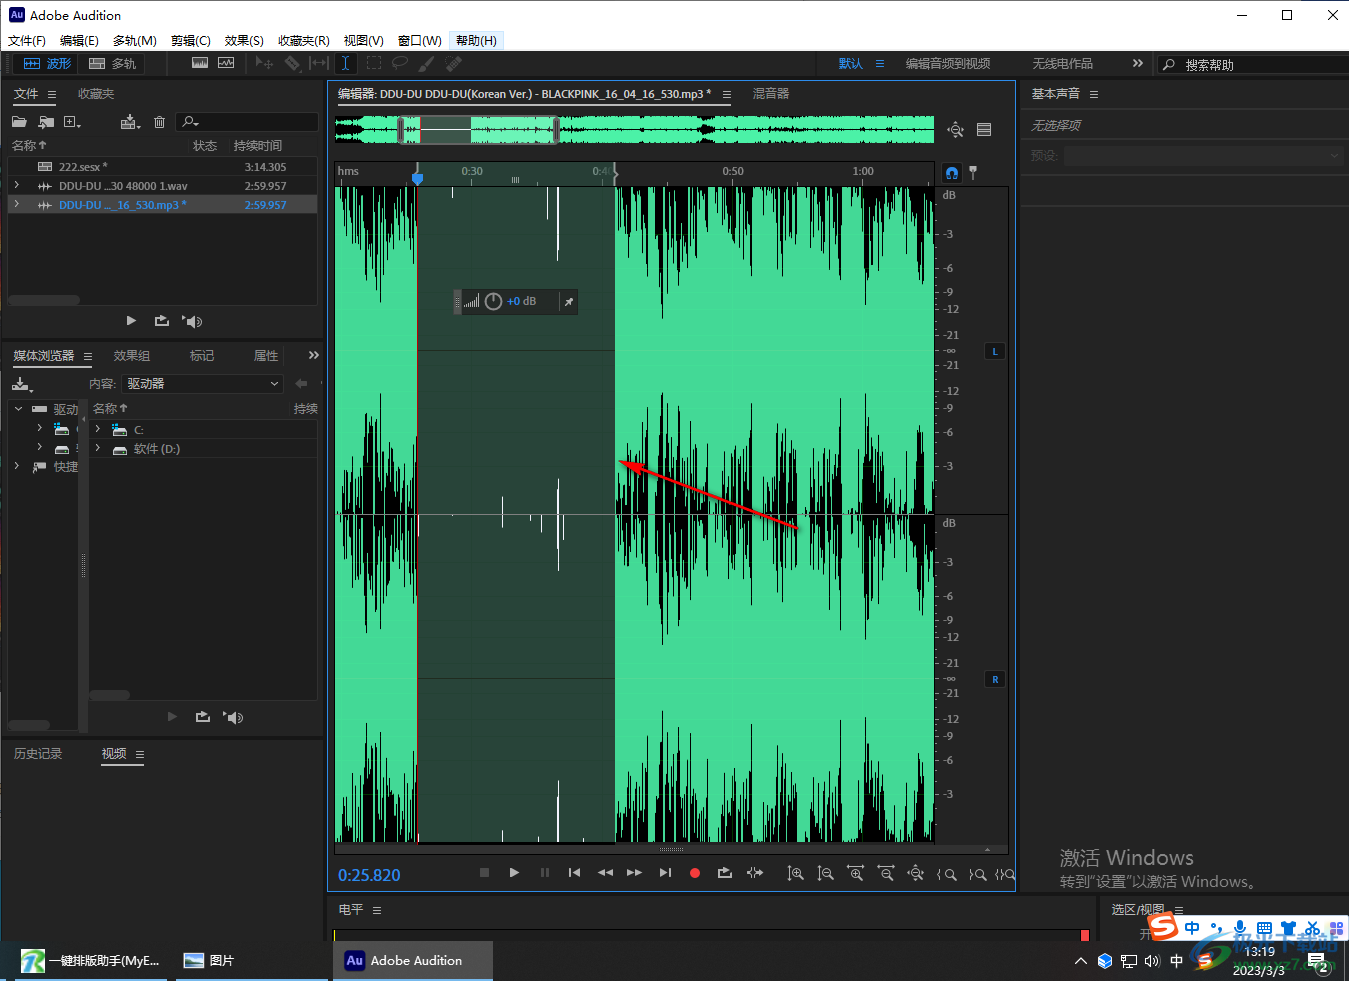Toggle the left channel L button

tap(995, 351)
